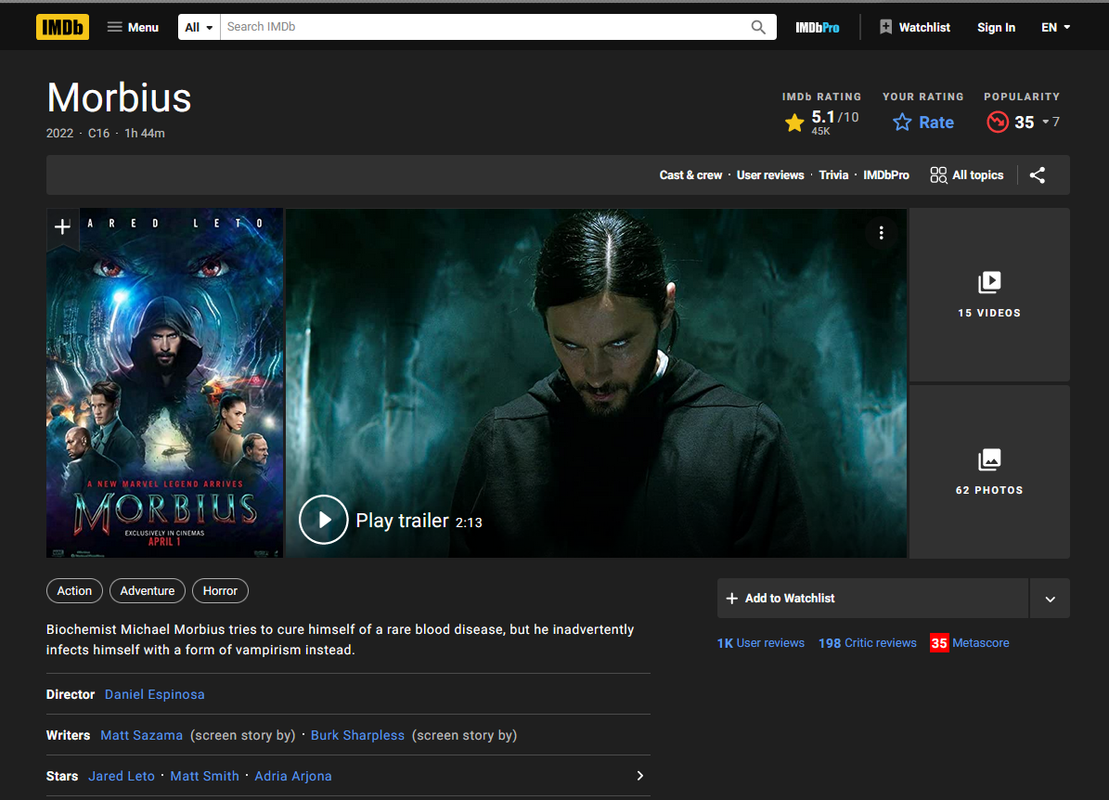Viewport: 1109px width, 800px height.
Task: Expand the All search category dropdown
Action: pos(199,27)
